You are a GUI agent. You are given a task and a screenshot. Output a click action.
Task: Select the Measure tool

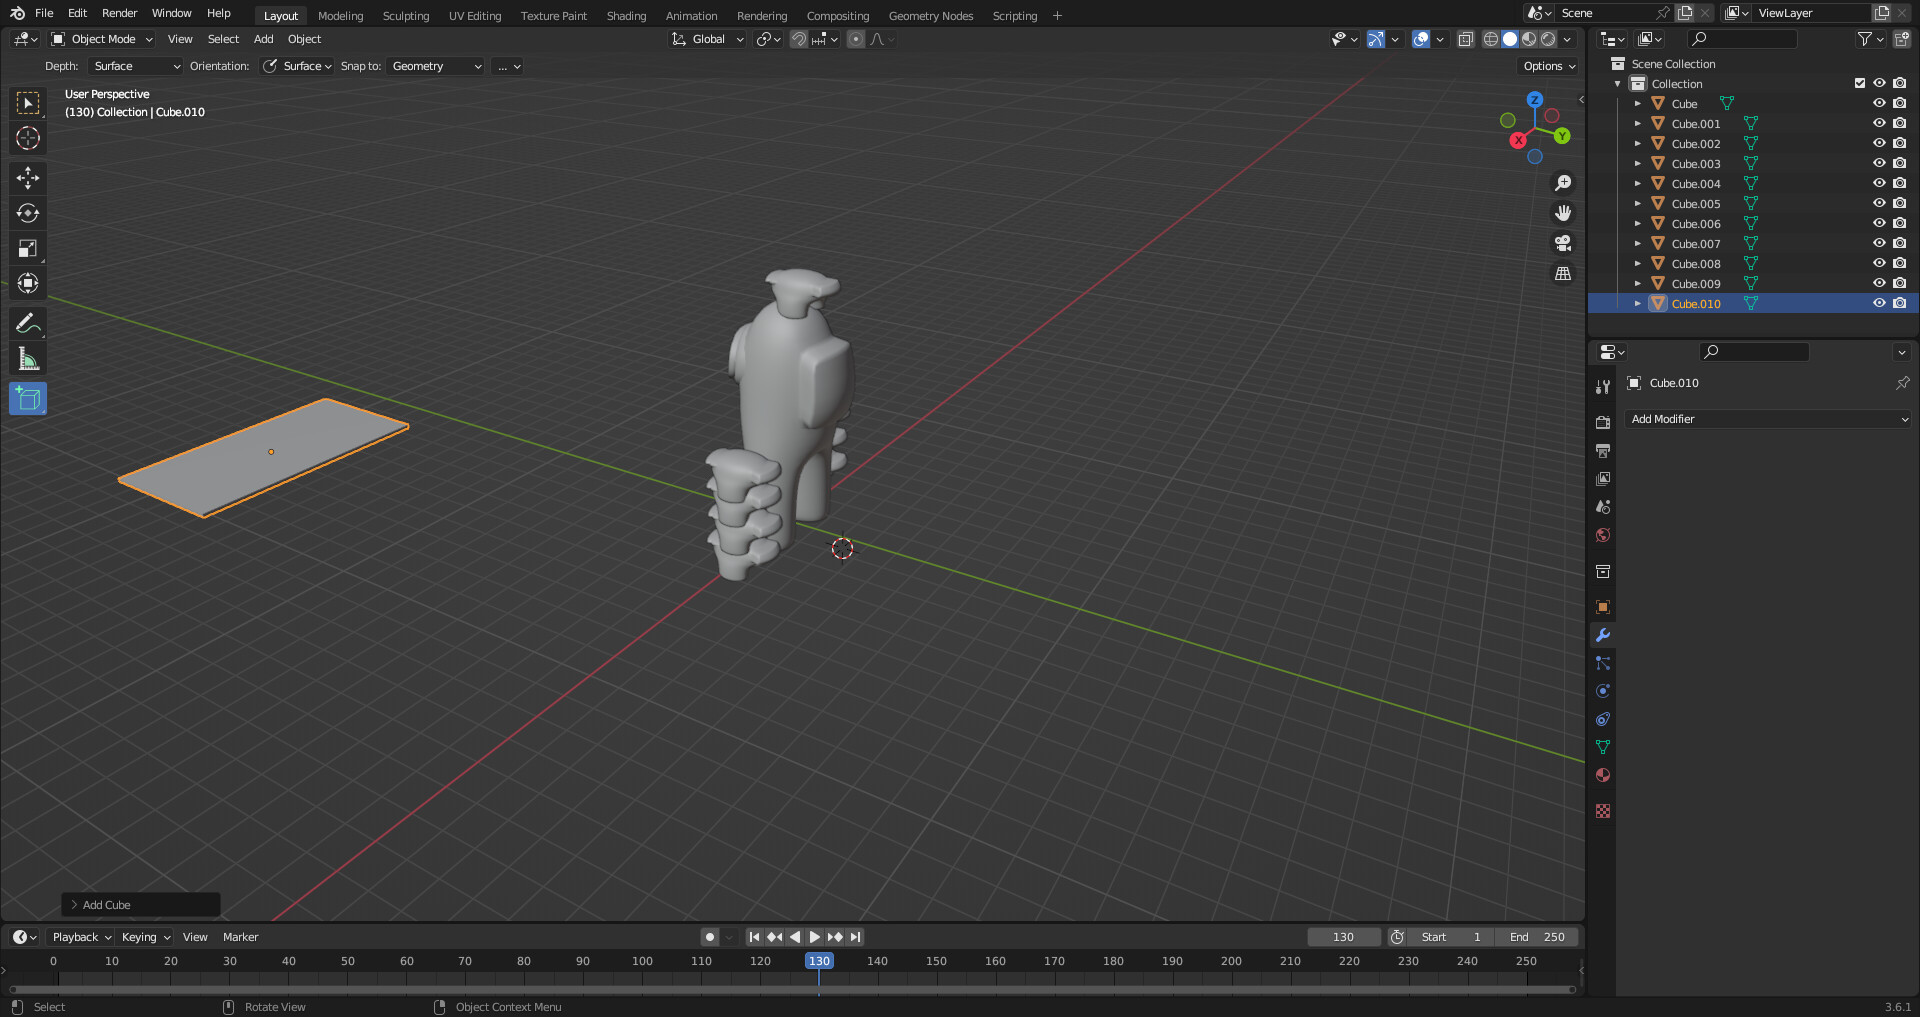pos(28,359)
